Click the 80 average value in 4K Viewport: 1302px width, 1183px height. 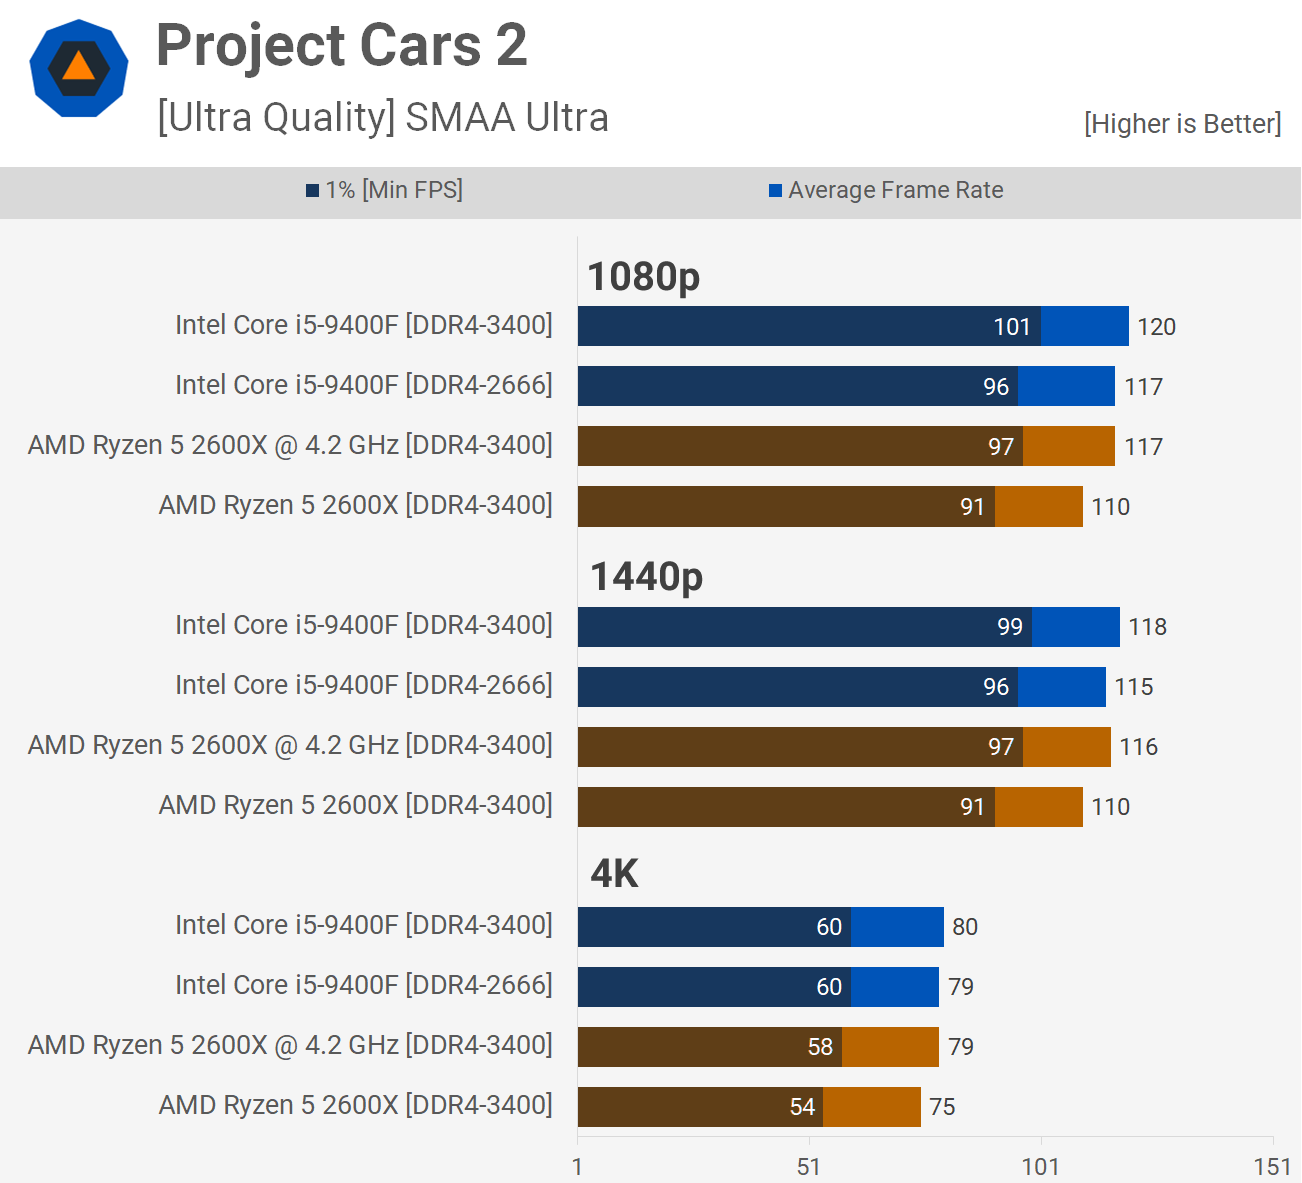(964, 927)
